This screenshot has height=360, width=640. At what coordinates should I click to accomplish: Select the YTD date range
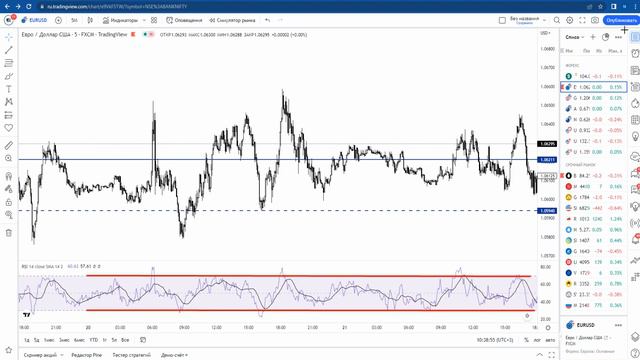pyautogui.click(x=93, y=340)
